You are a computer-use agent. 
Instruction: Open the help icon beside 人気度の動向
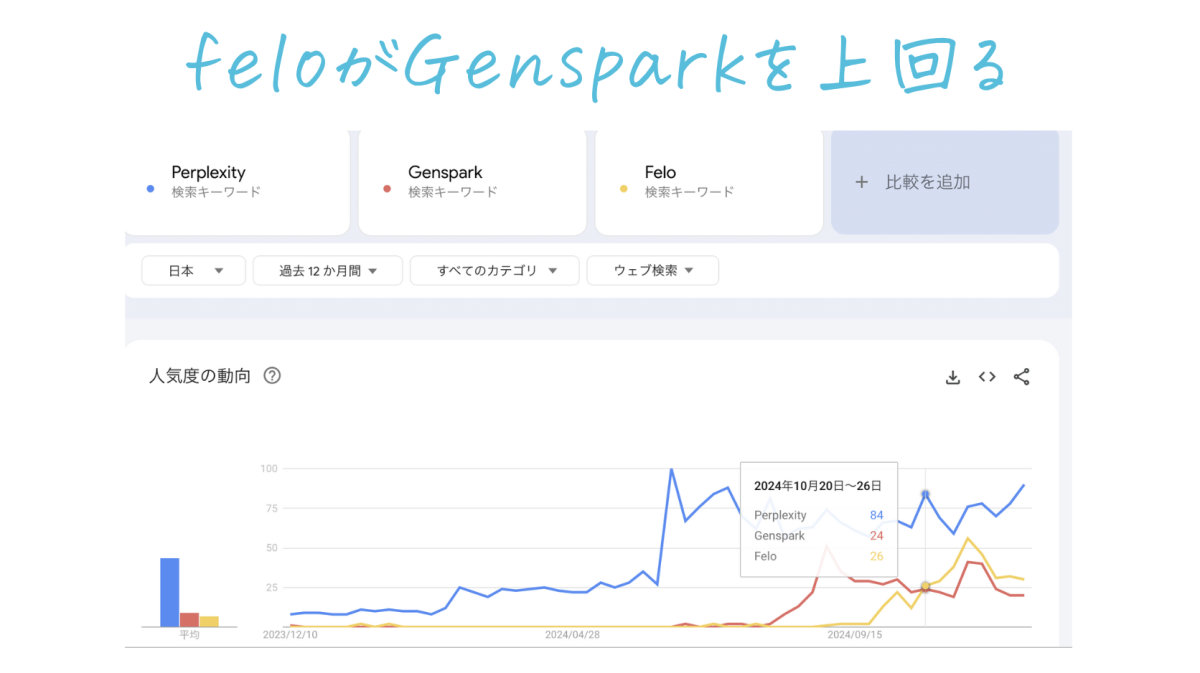pyautogui.click(x=272, y=377)
